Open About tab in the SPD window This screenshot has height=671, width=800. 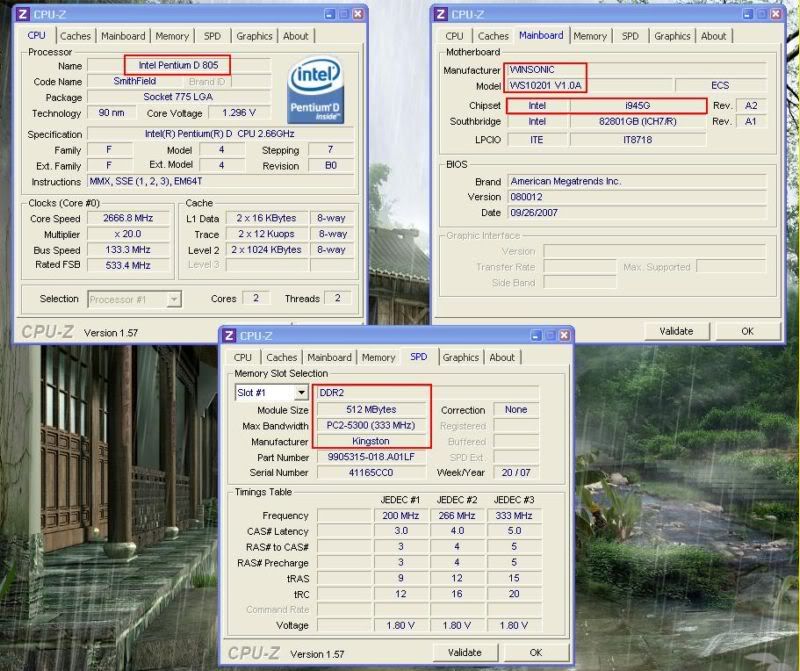[502, 358]
